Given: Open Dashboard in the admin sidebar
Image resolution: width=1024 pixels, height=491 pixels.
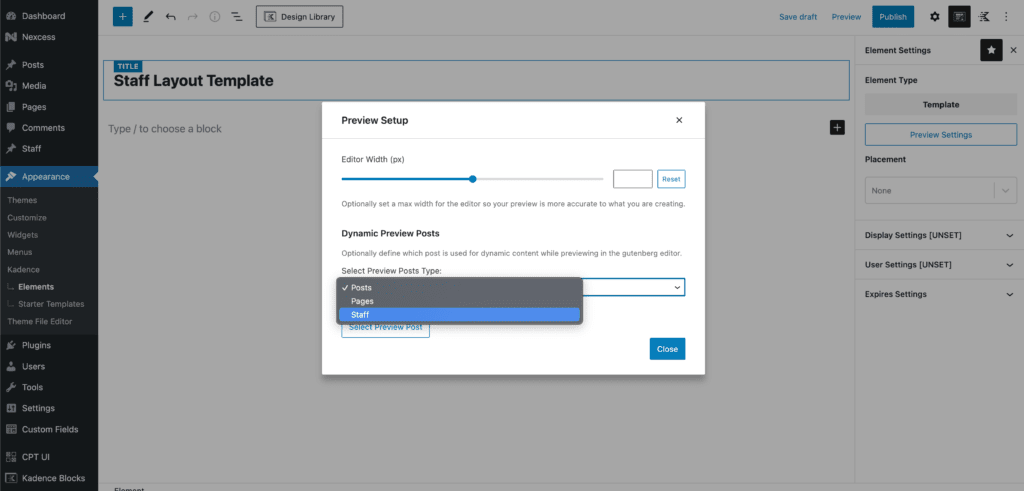Looking at the screenshot, I should coord(49,16).
